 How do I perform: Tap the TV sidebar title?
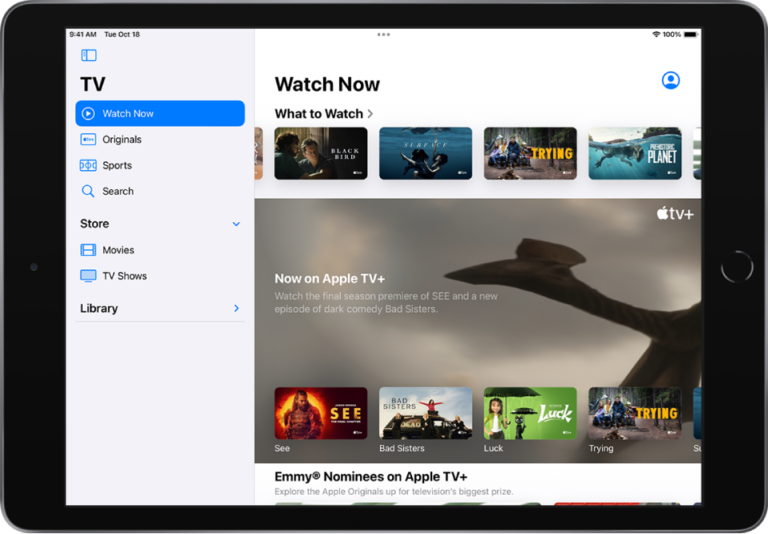point(93,84)
